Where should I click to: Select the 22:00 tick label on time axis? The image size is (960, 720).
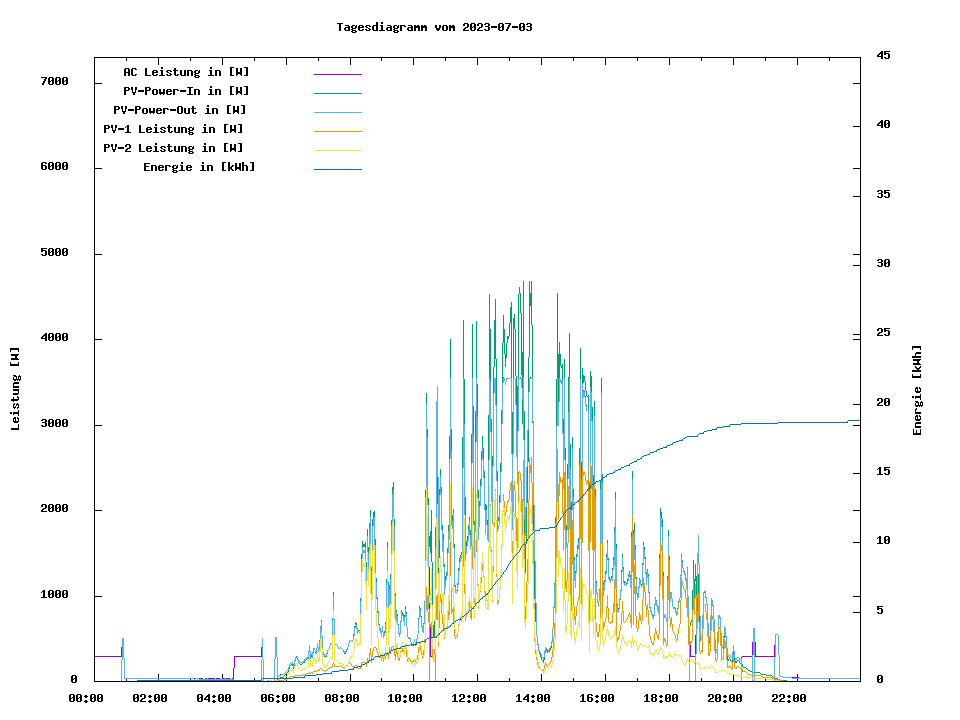pyautogui.click(x=789, y=698)
